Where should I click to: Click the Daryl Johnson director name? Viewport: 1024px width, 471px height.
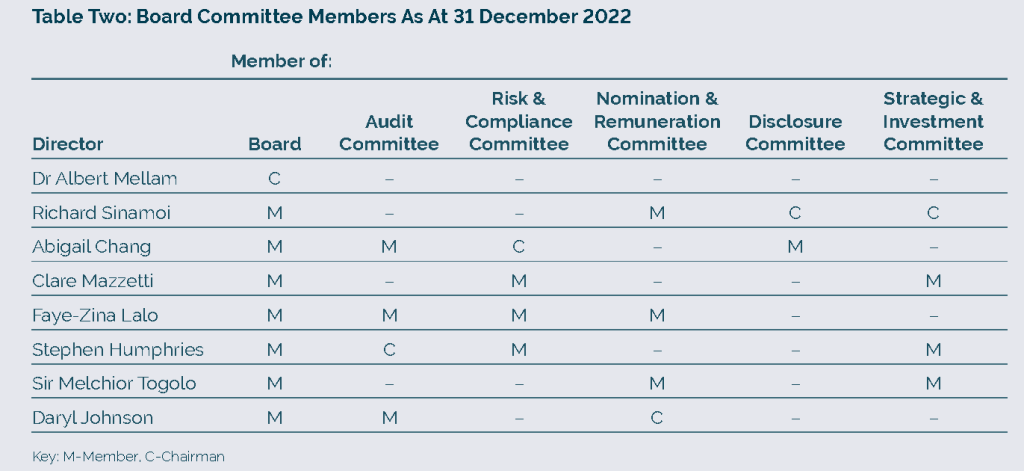92,417
